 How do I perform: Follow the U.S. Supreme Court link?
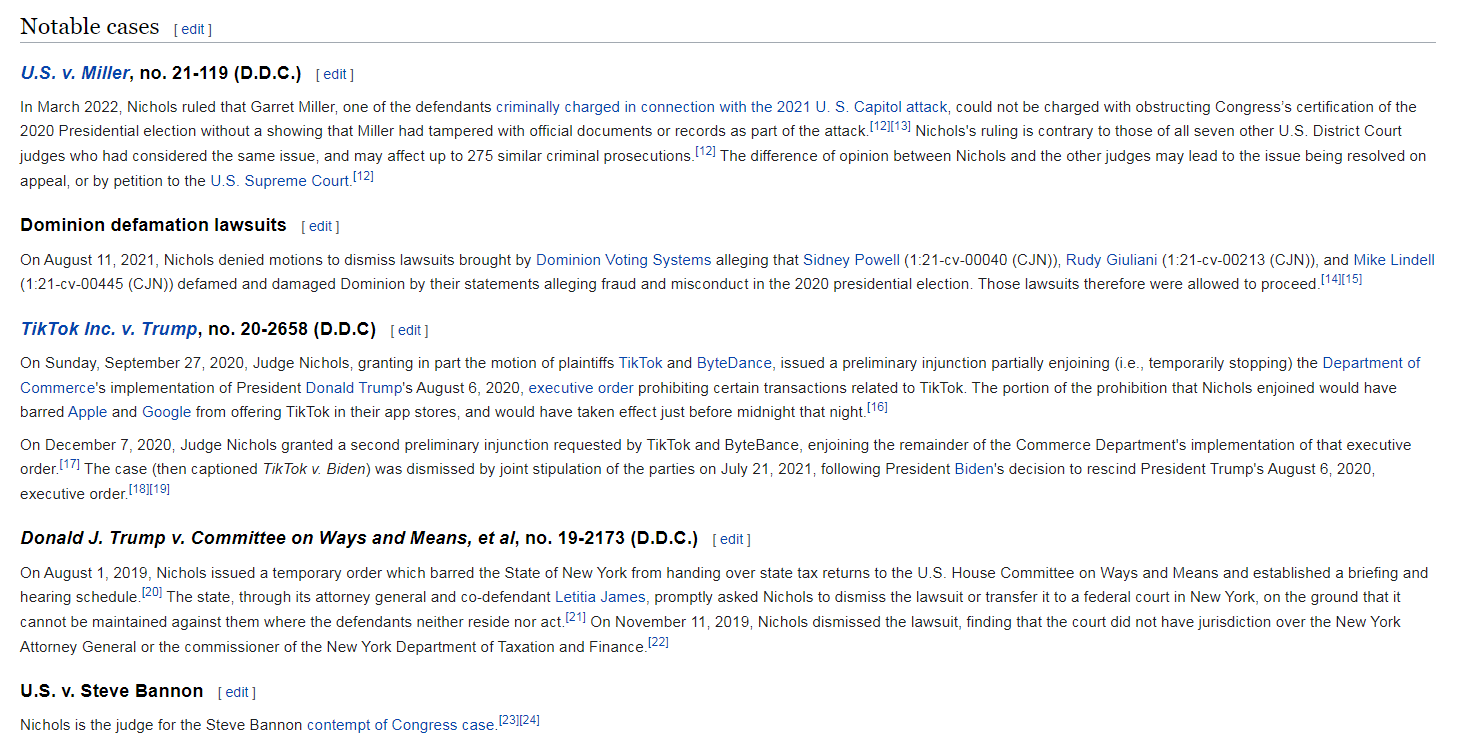(x=280, y=181)
